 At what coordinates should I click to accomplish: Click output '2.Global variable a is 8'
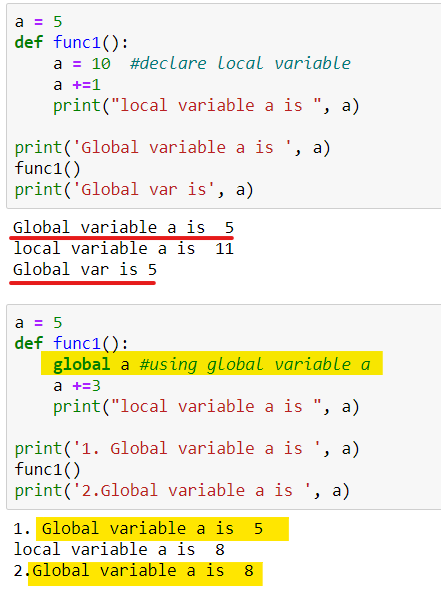pyautogui.click(x=134, y=570)
